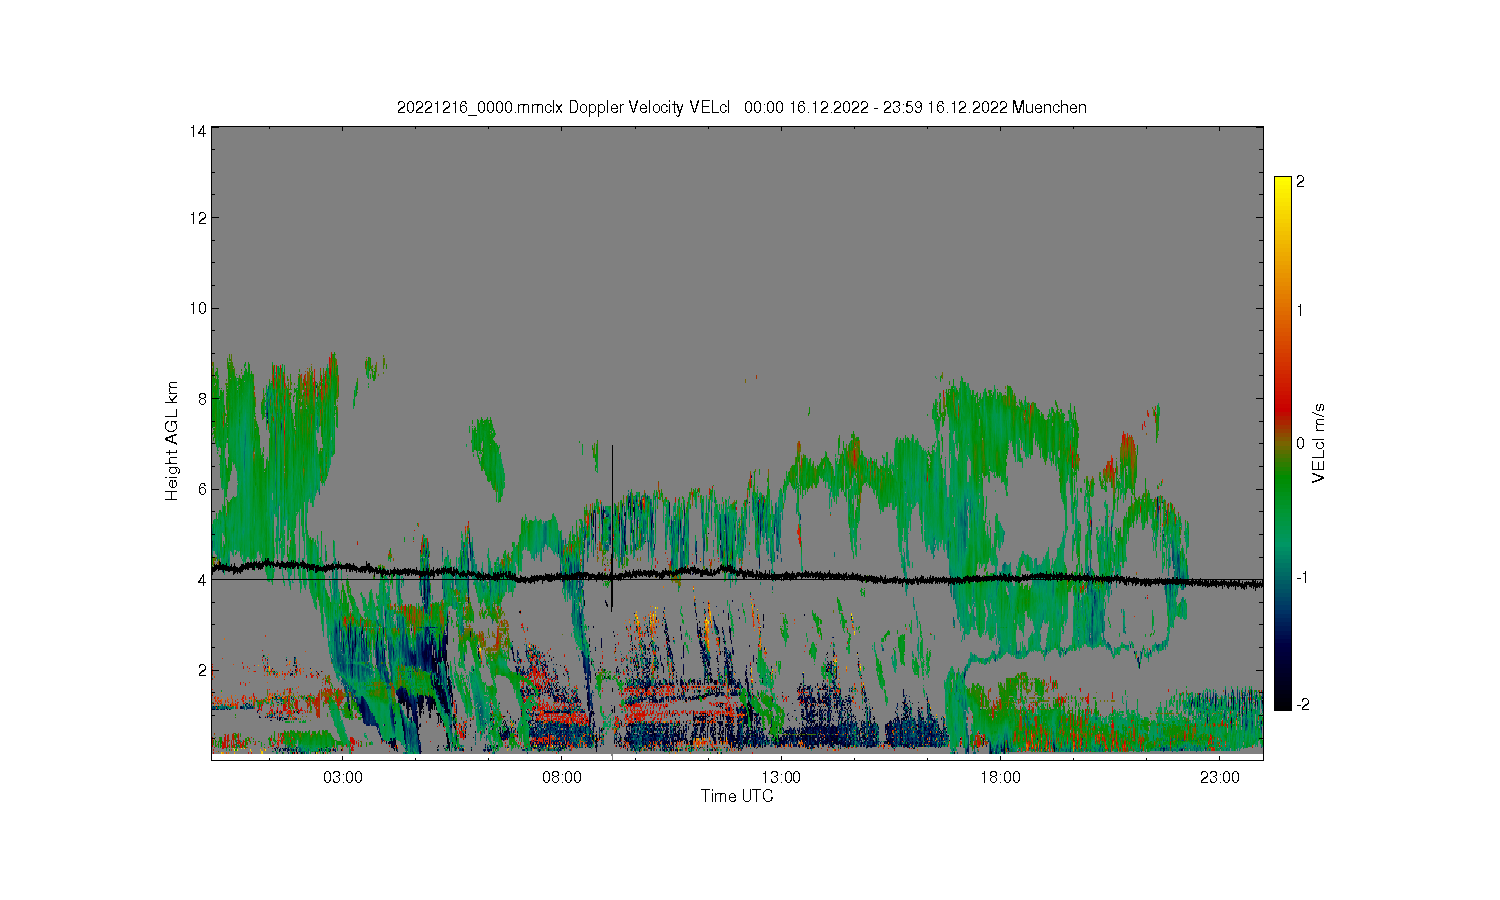Click the colorbar label -1
The width and height of the screenshot is (1500, 900).
click(1302, 578)
